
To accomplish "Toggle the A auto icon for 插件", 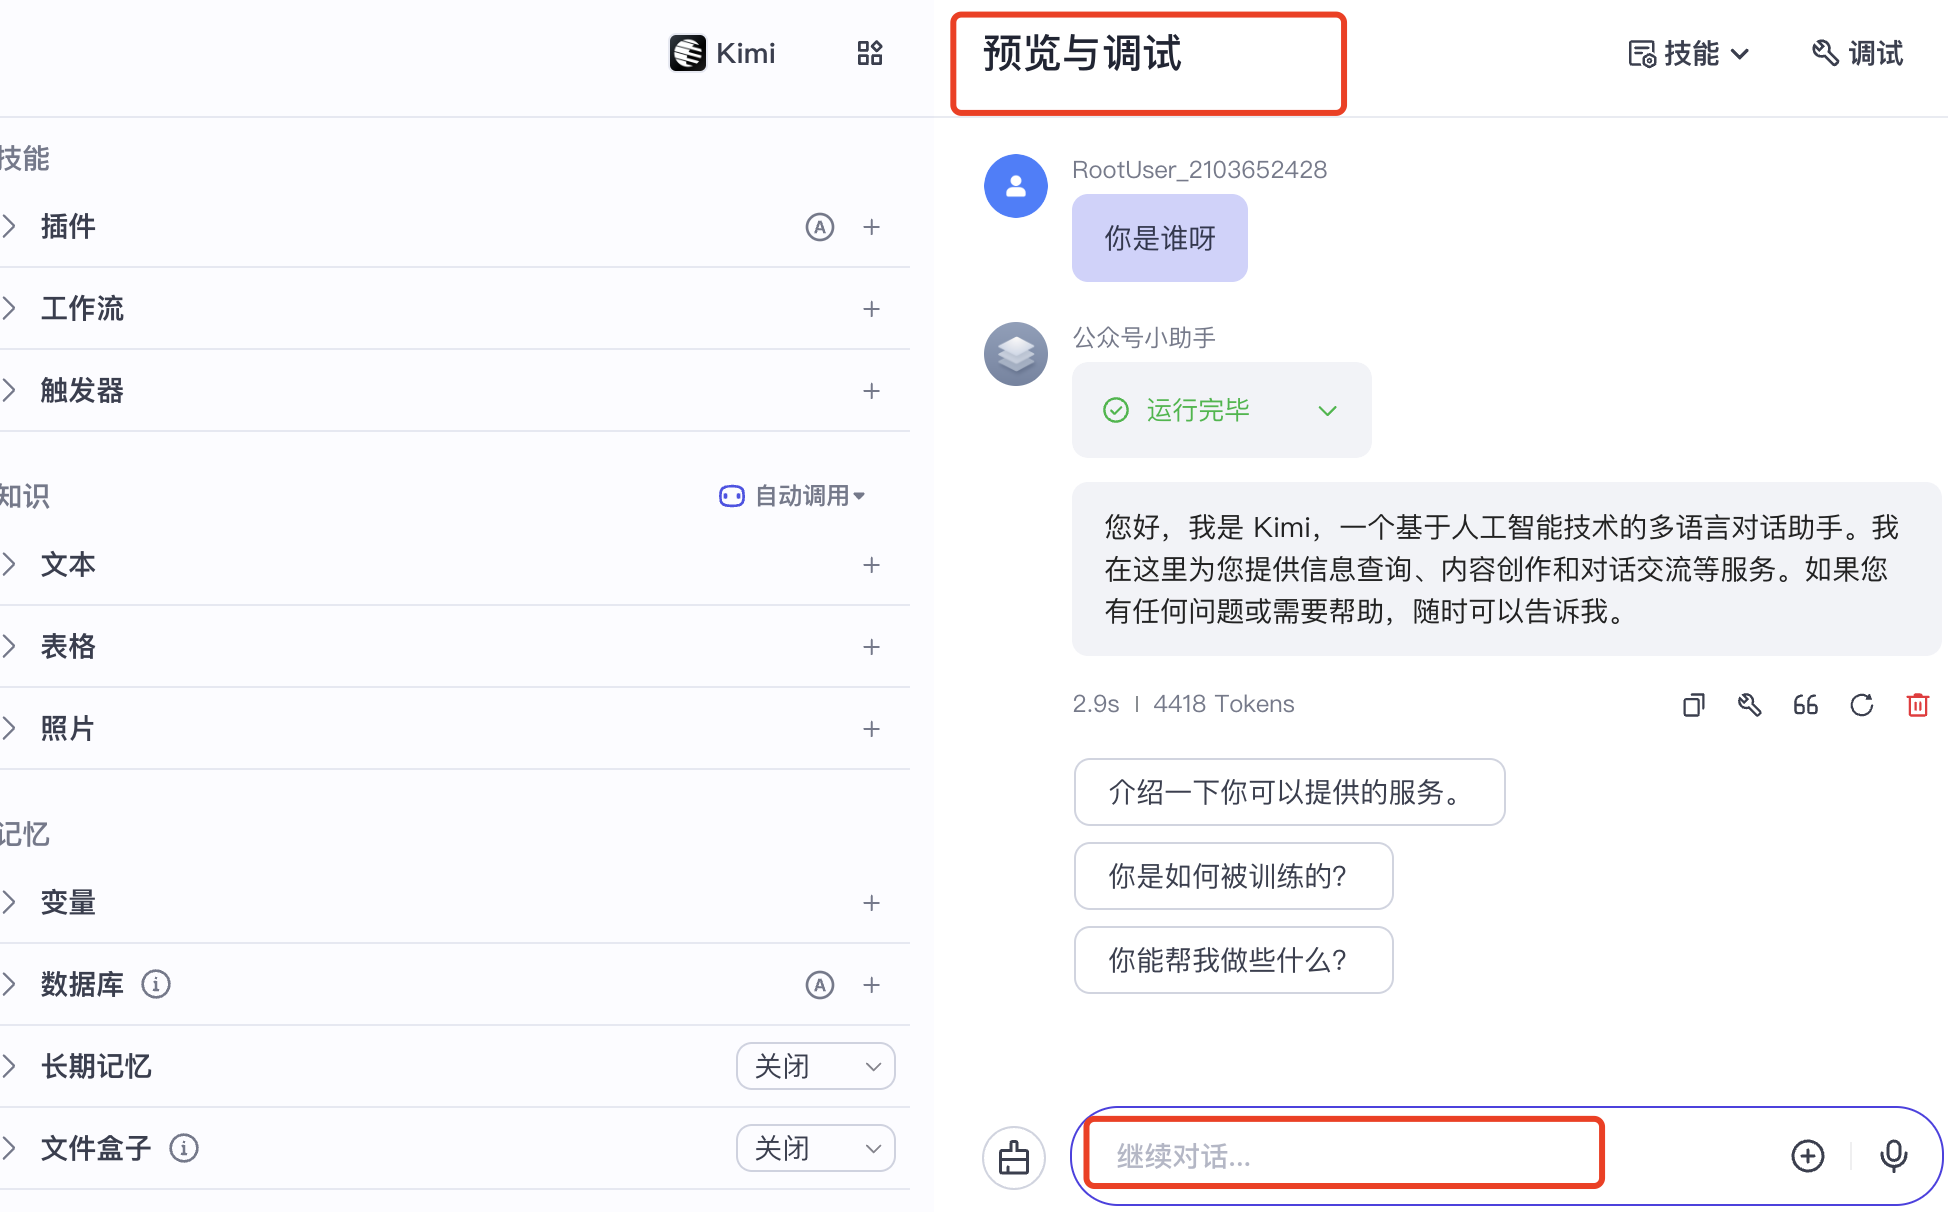I will 819,227.
